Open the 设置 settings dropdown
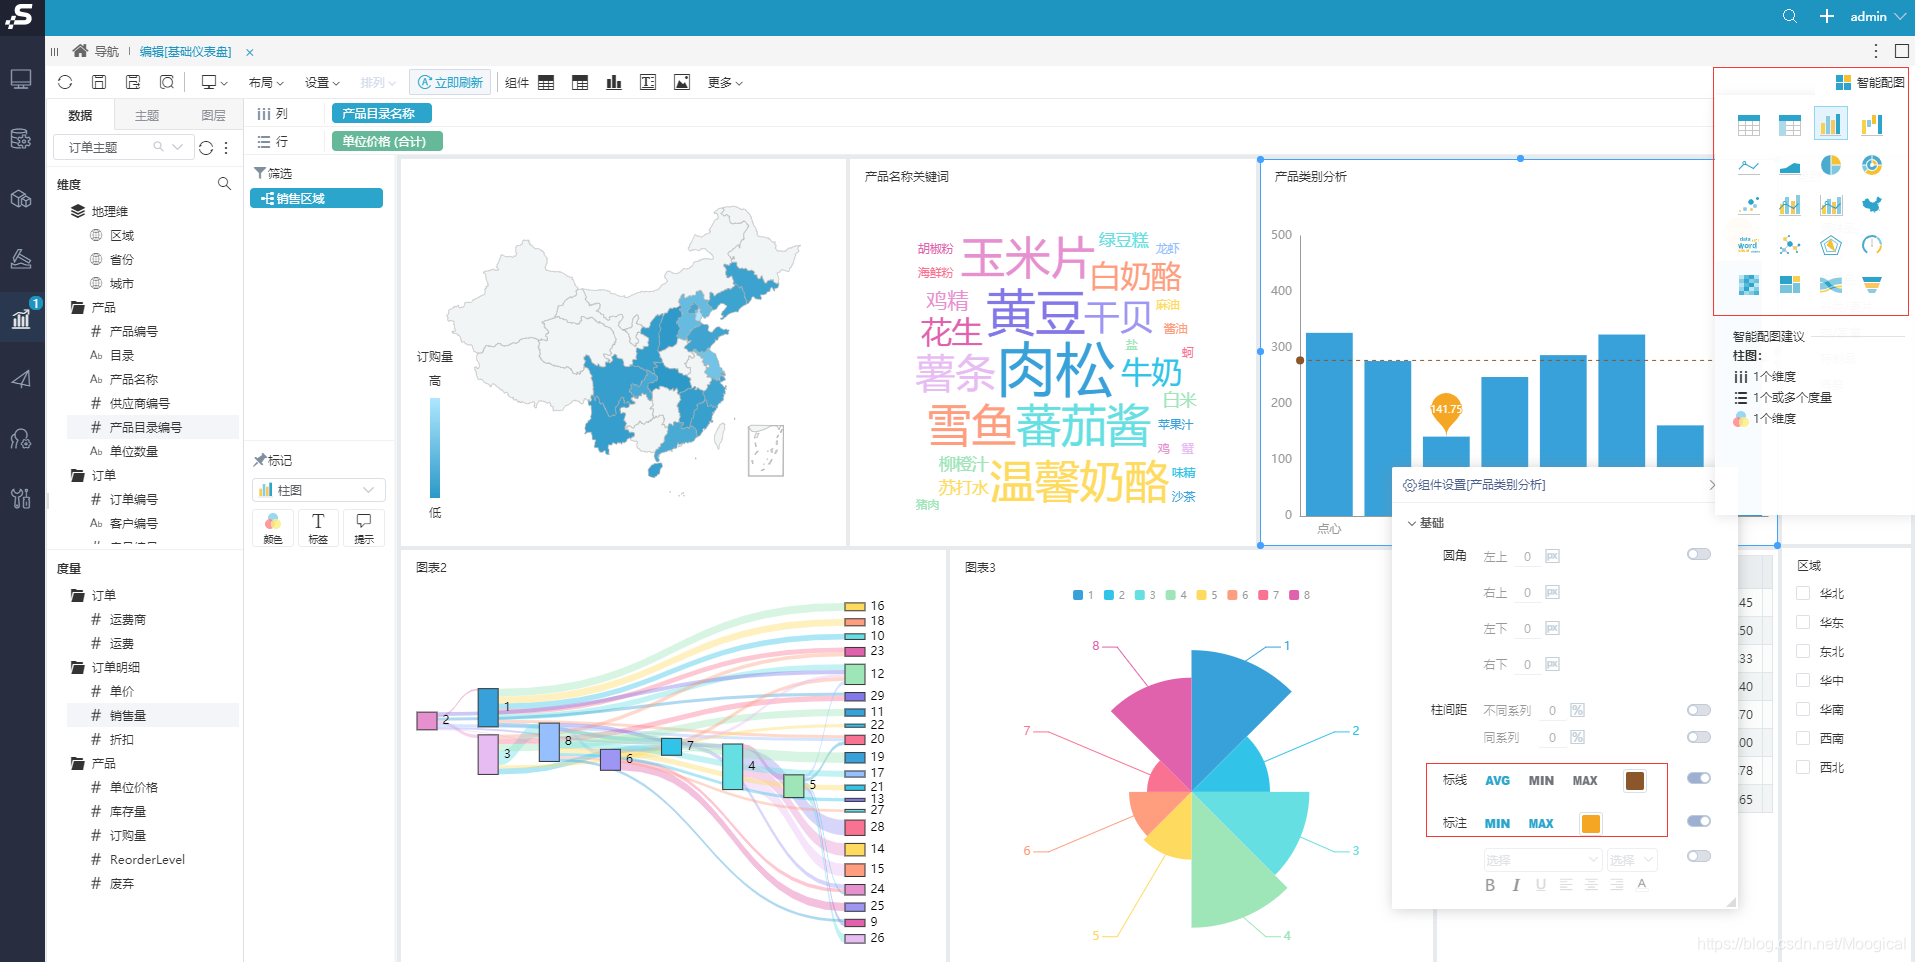Viewport: 1915px width, 962px height. pos(322,82)
